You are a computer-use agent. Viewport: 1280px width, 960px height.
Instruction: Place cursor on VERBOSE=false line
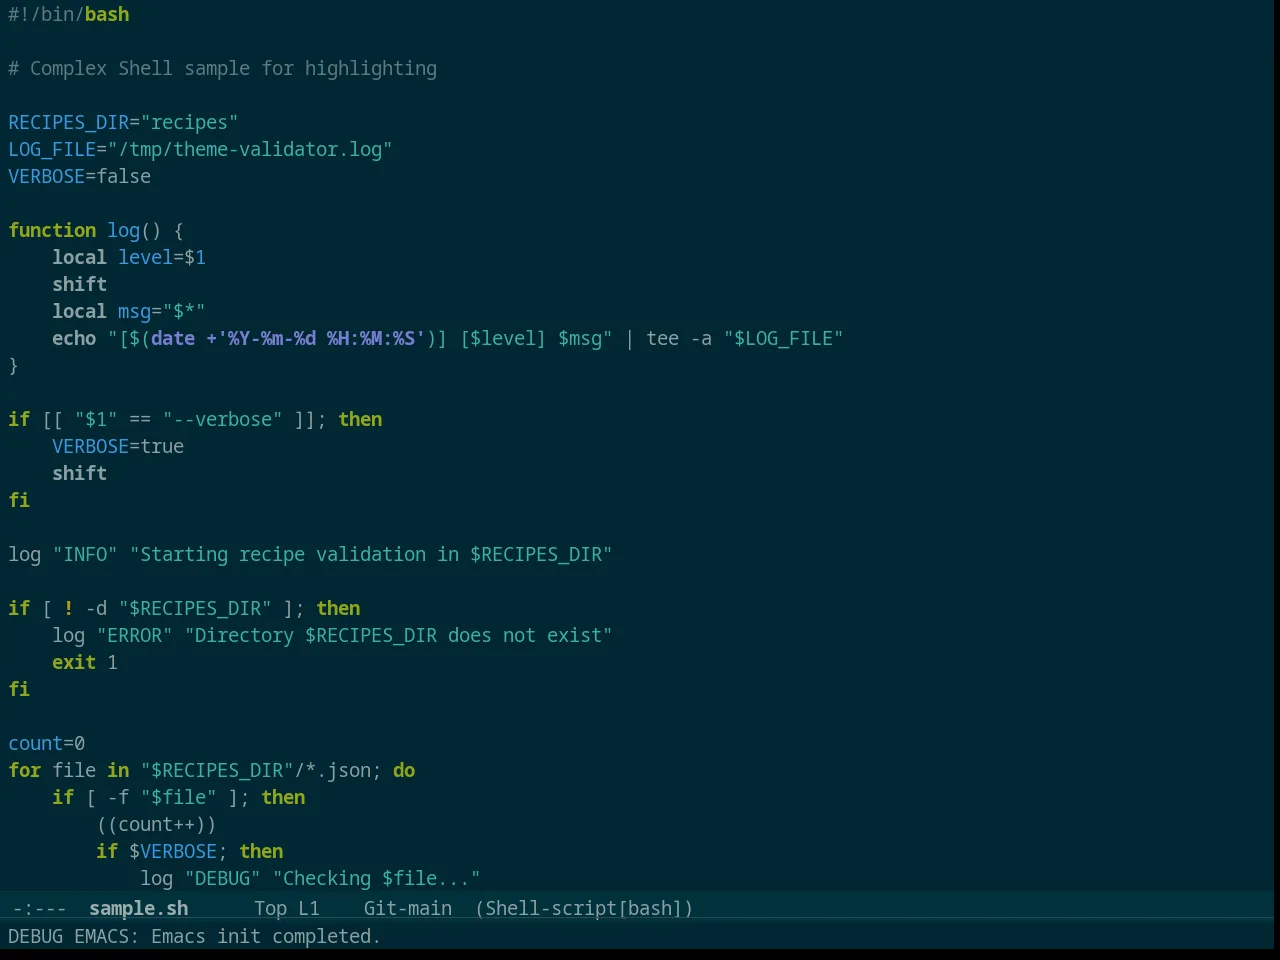80,176
